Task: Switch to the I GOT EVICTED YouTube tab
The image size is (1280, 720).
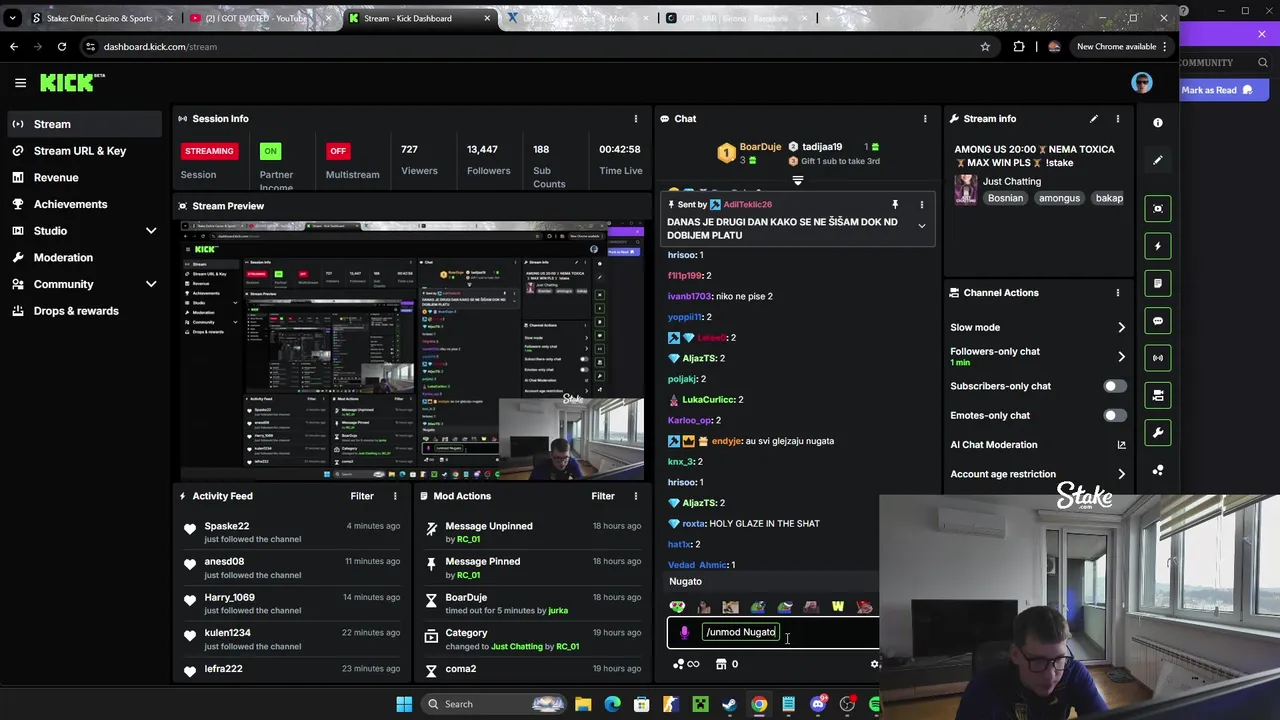Action: coord(259,18)
